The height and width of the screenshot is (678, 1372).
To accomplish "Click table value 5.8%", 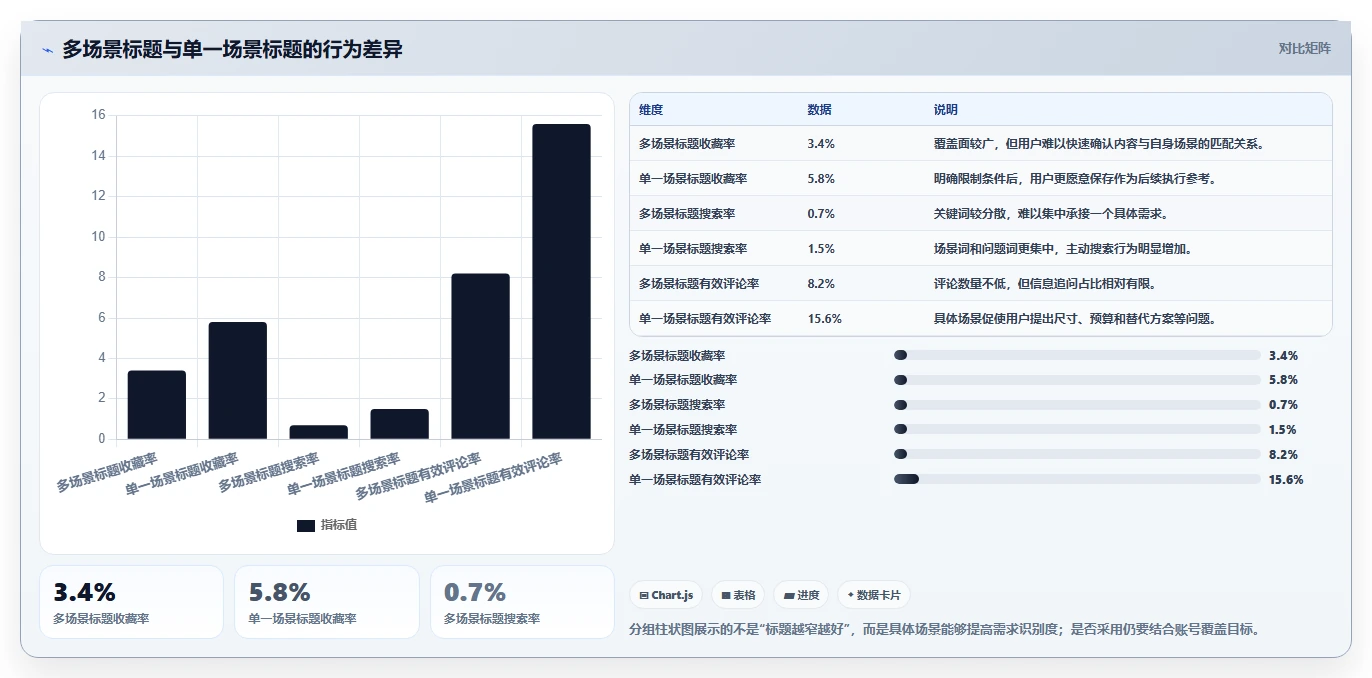I will (821, 179).
